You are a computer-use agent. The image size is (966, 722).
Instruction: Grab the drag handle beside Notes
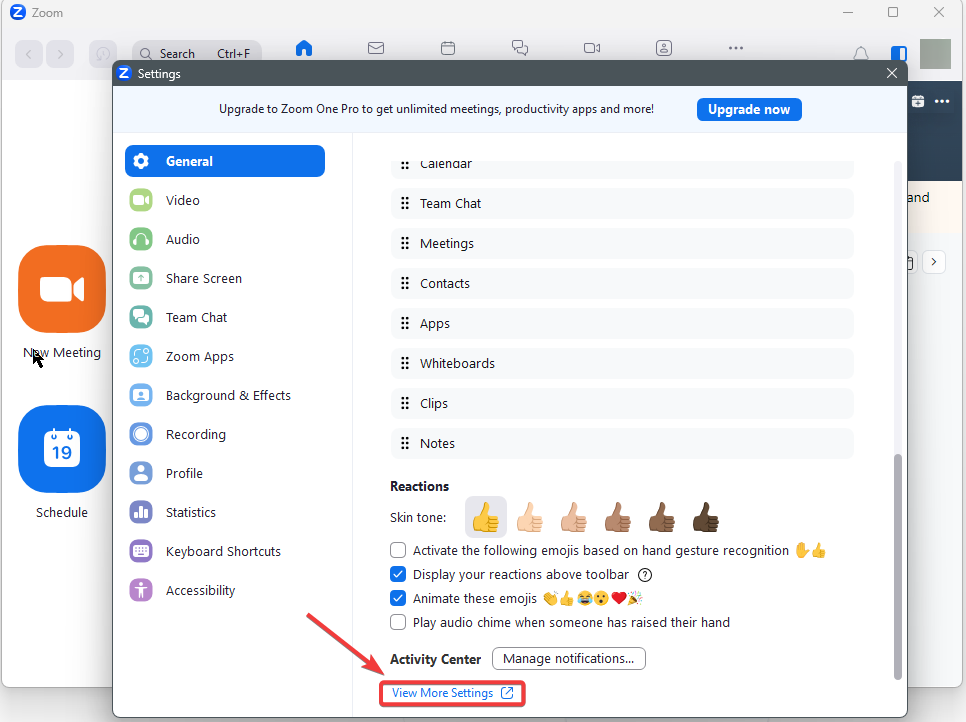405,444
